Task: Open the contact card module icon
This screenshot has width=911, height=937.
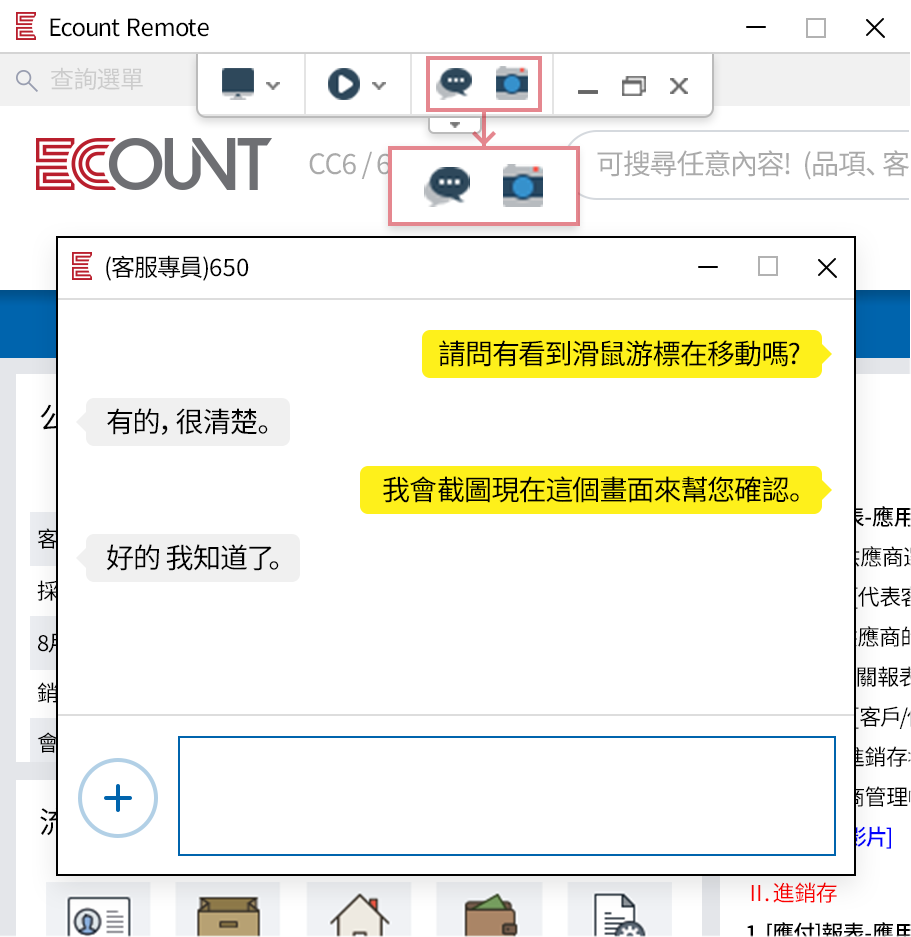Action: click(x=97, y=912)
